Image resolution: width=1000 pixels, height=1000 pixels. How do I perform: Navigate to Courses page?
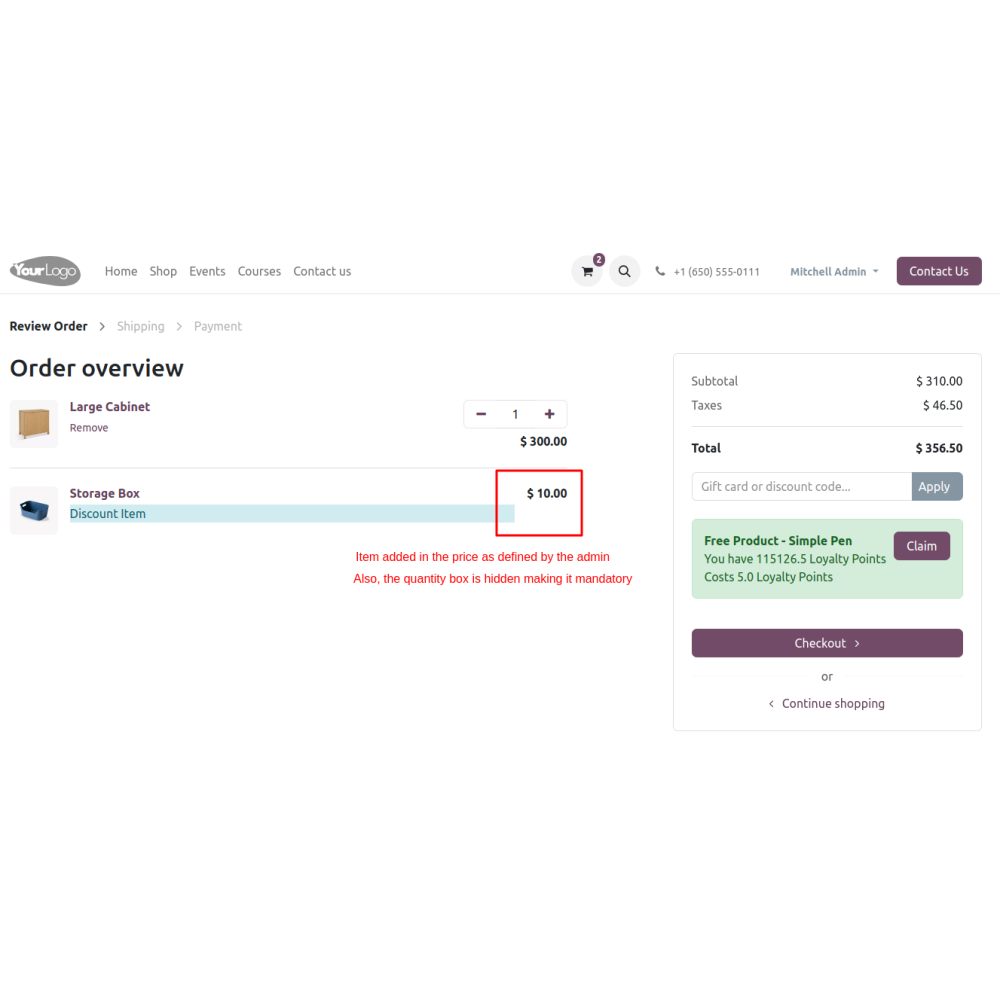tap(259, 272)
